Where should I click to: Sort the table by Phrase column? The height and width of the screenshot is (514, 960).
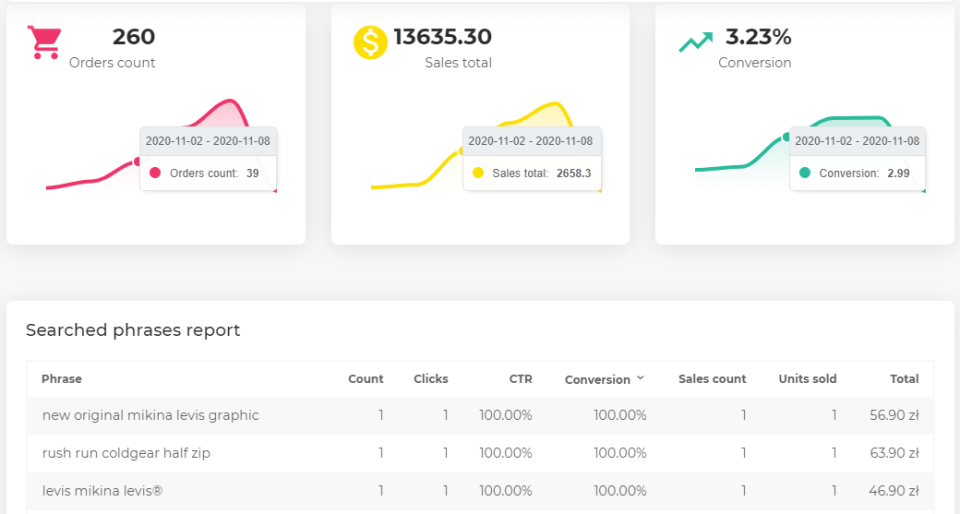point(62,379)
